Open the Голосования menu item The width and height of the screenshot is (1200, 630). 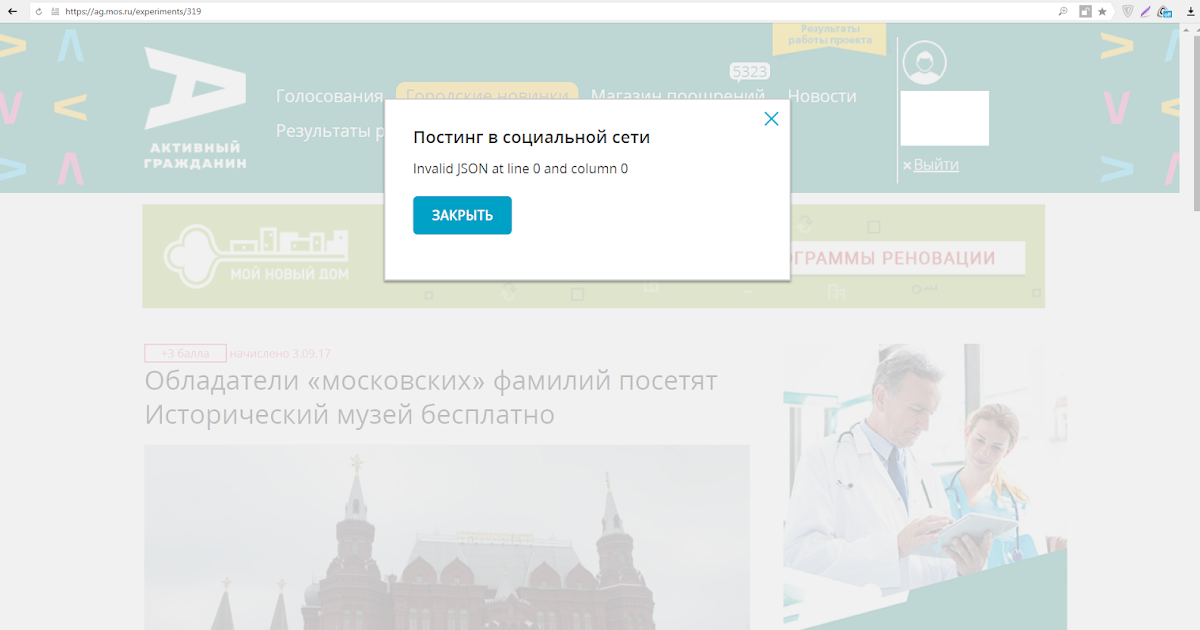tap(329, 96)
